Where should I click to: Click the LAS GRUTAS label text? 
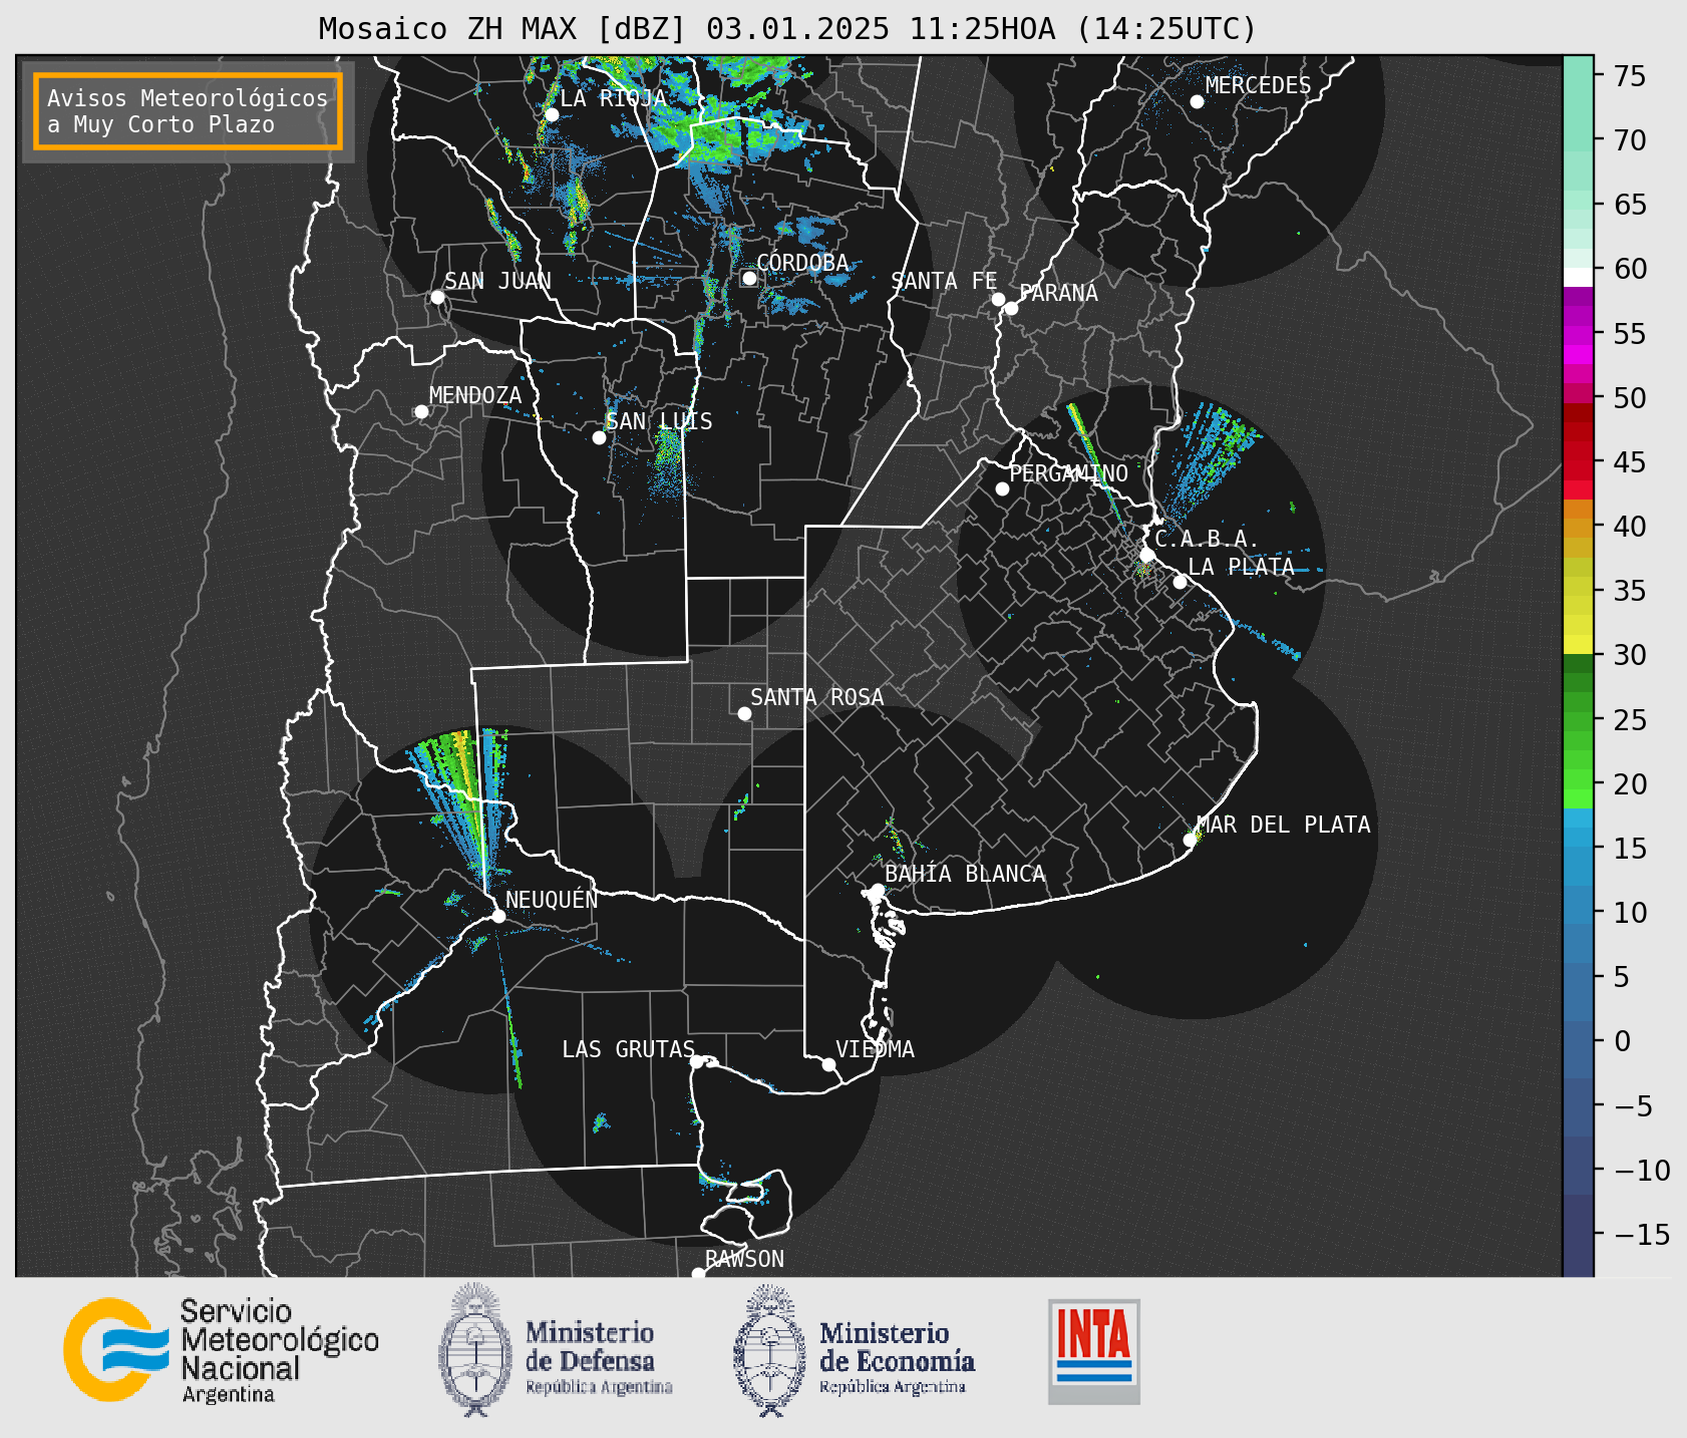[628, 1049]
